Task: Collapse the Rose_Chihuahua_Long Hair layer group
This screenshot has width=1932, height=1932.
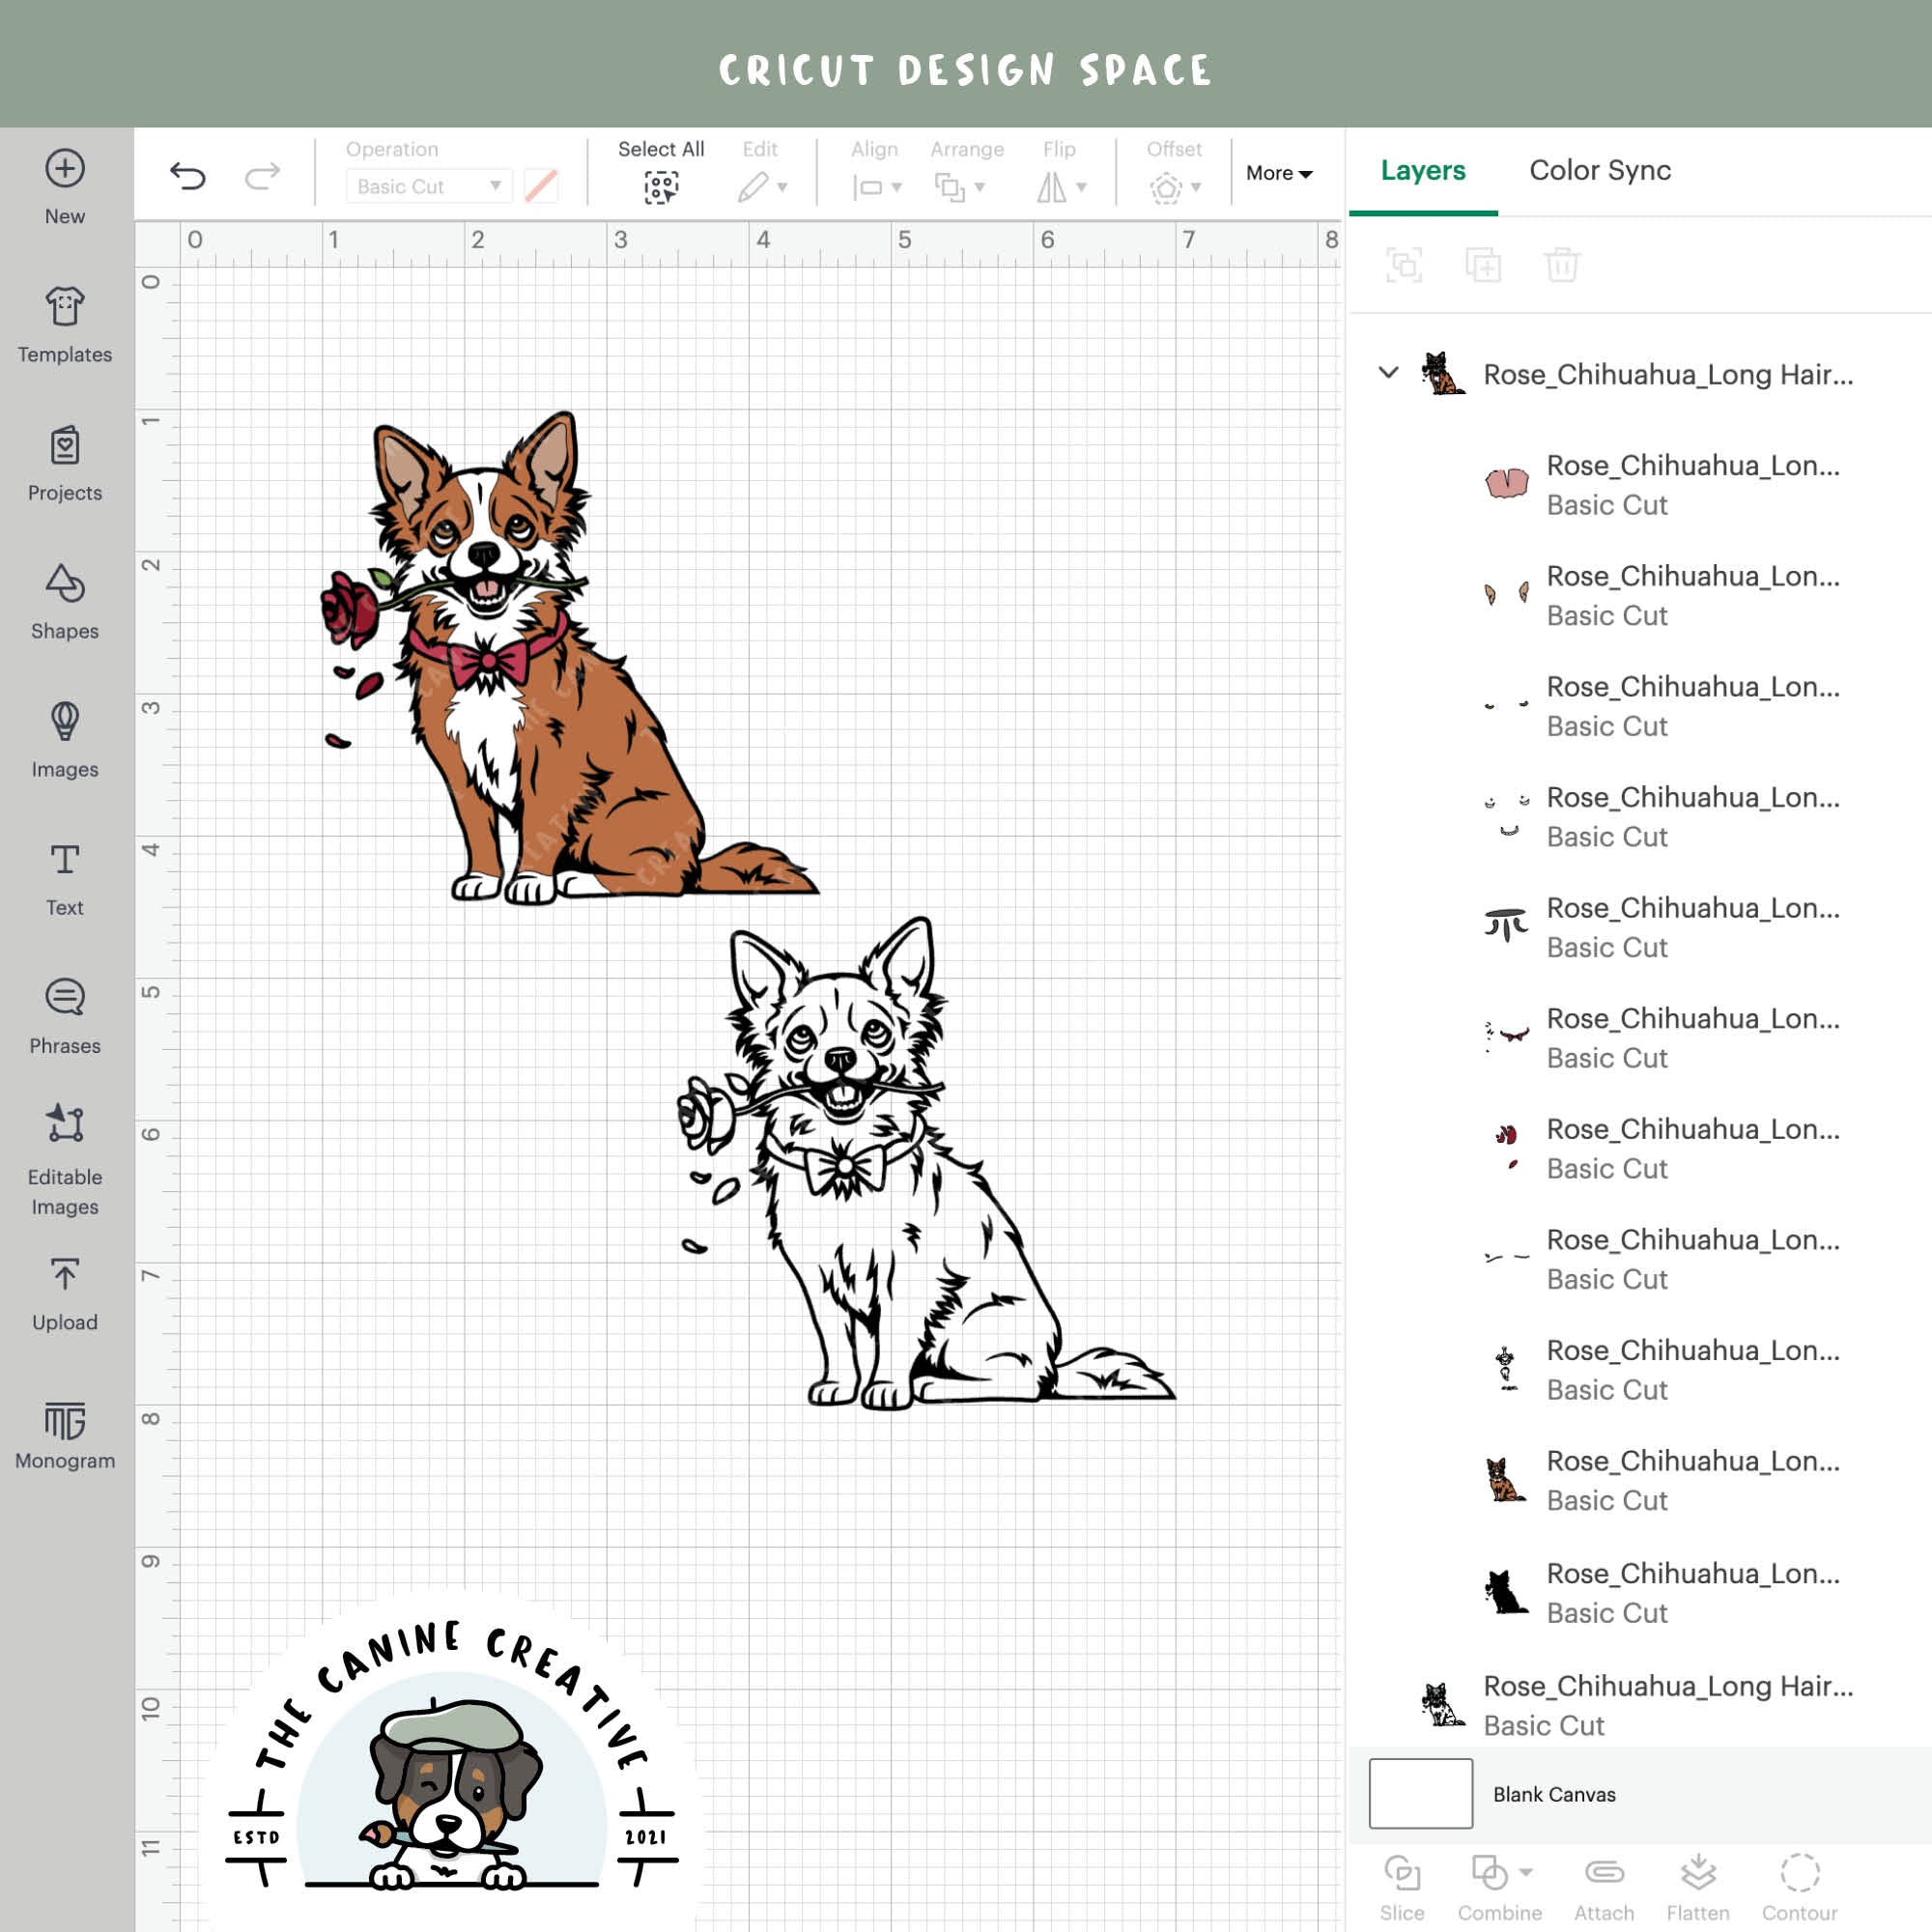Action: point(1387,374)
